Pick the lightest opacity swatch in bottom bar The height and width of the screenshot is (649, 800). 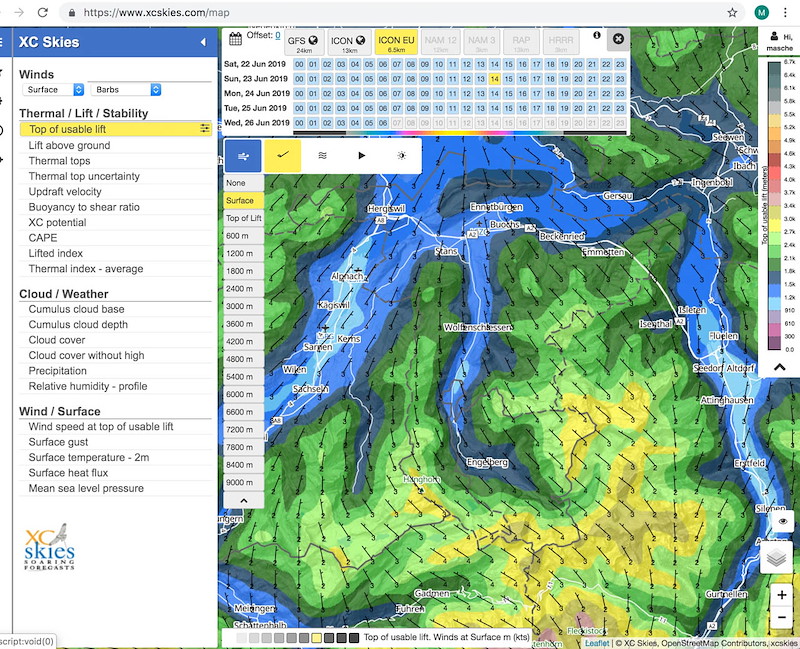coord(241,638)
